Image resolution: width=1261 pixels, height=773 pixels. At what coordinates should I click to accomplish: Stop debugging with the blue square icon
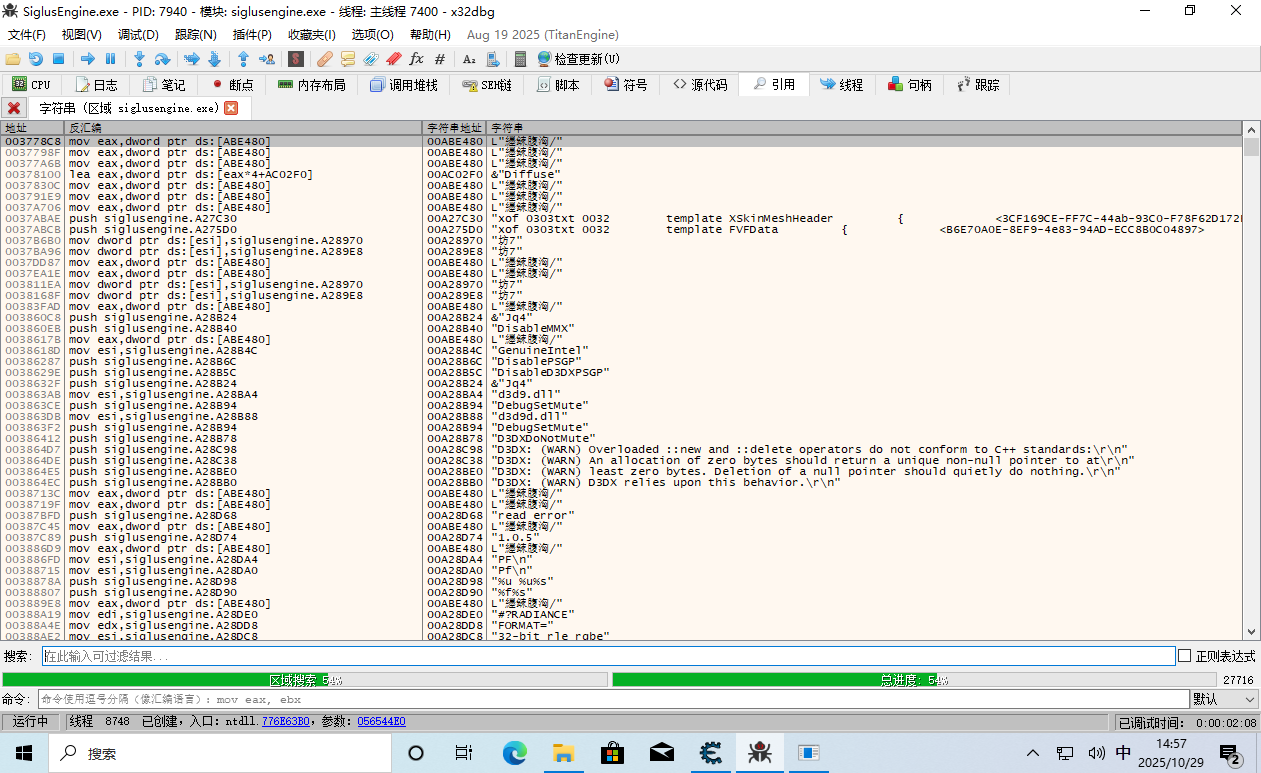pos(58,59)
